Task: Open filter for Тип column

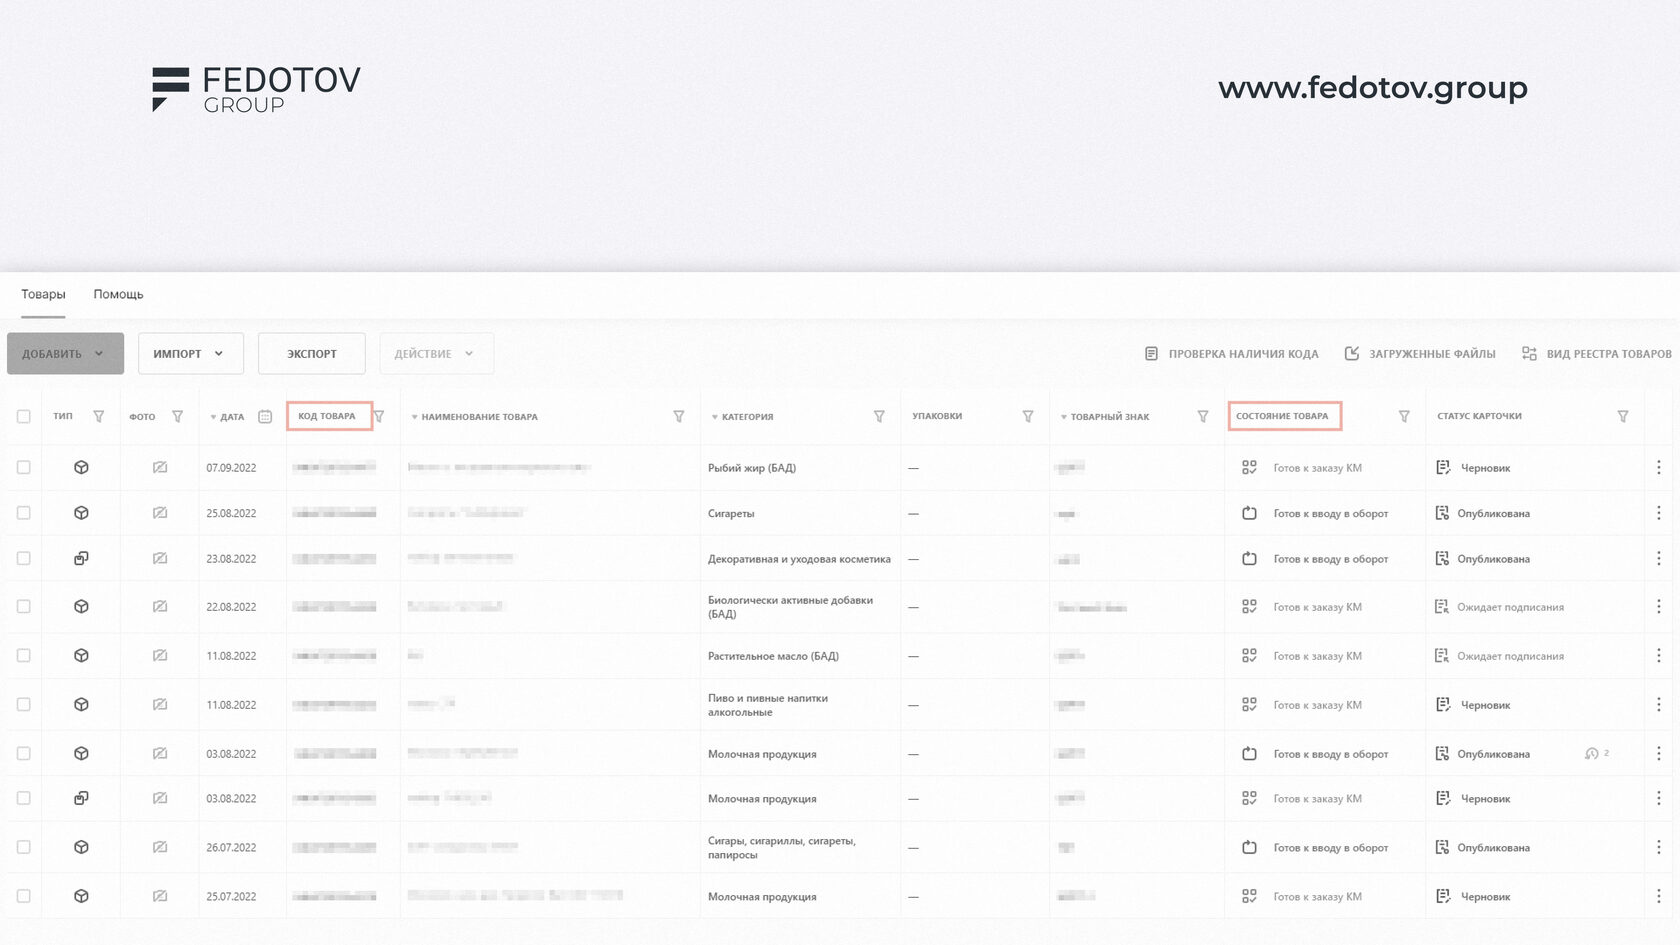Action: tap(98, 416)
